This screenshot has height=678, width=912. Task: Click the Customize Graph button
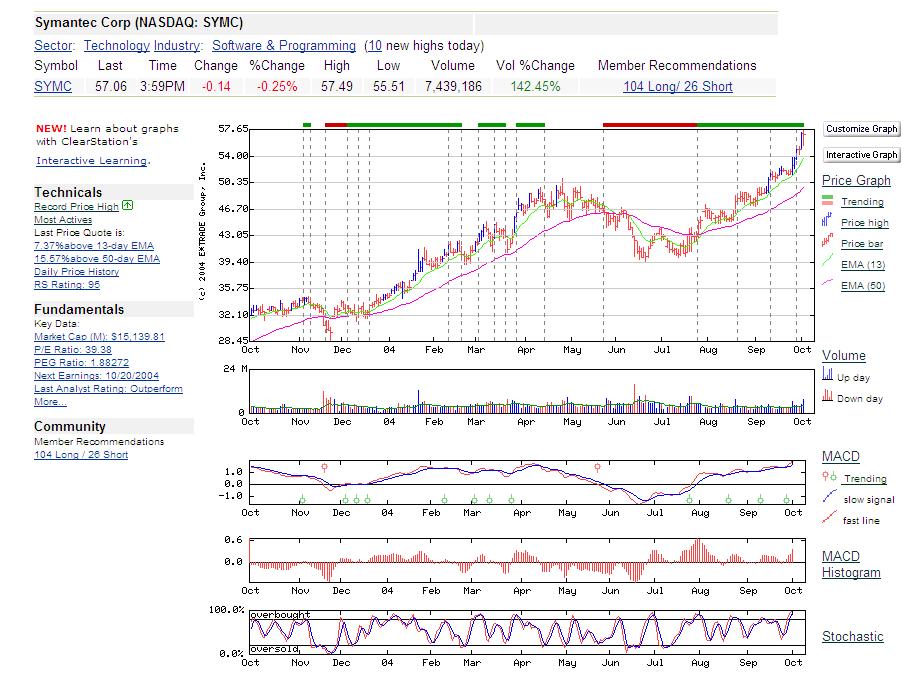point(862,128)
